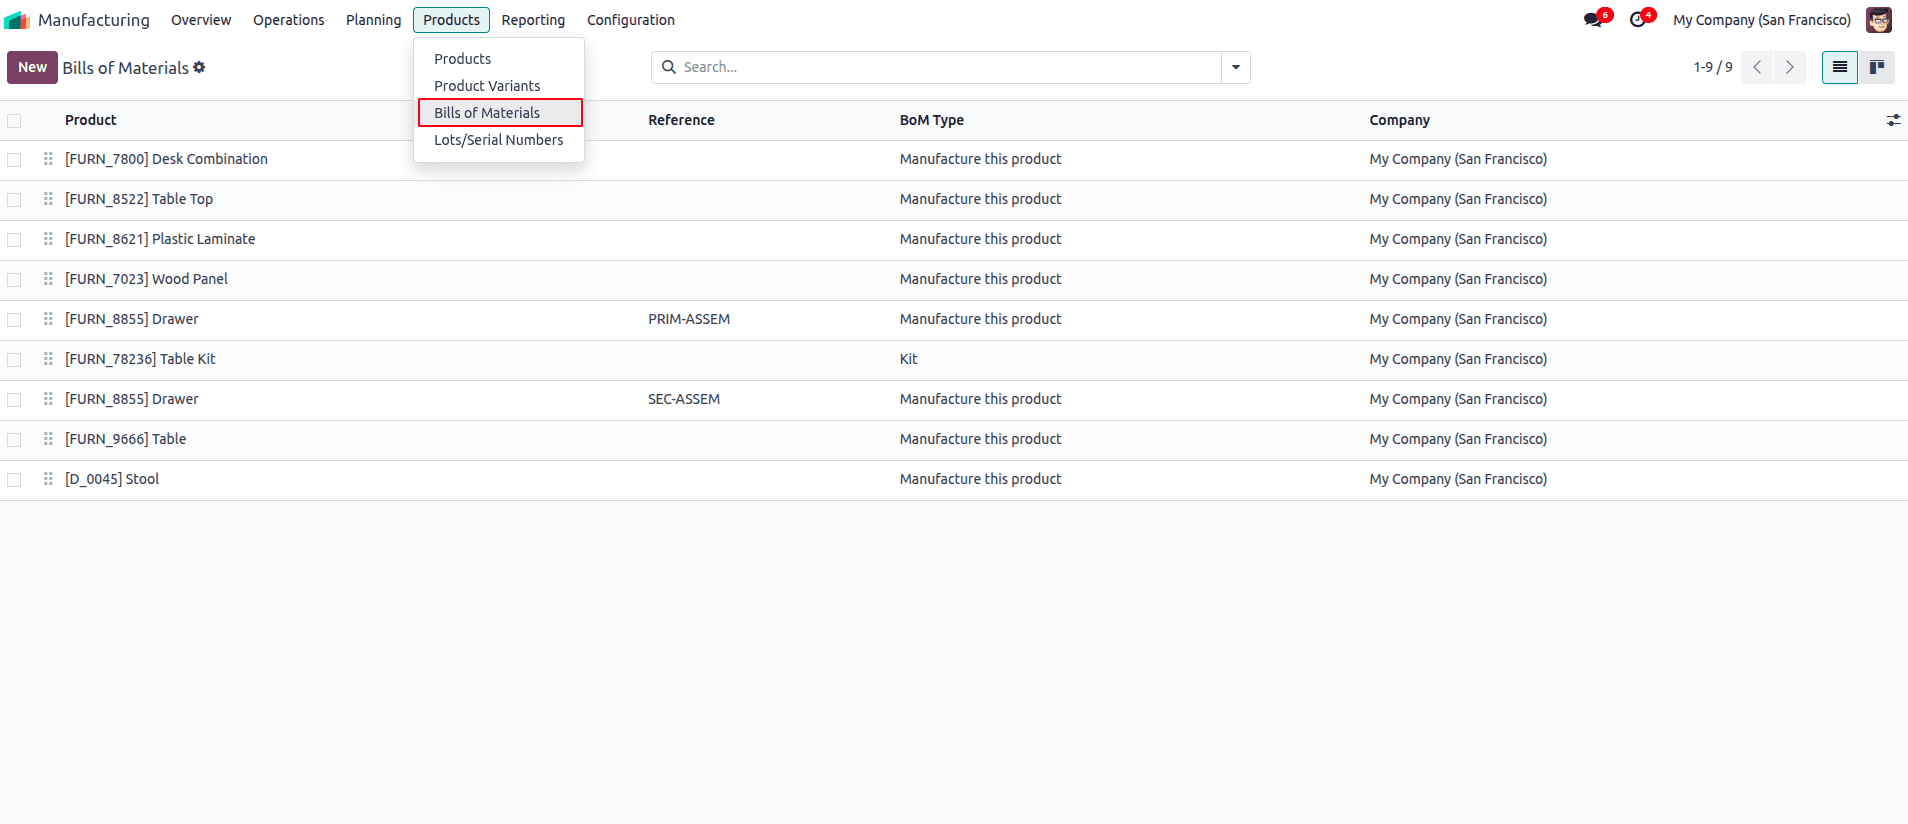
Task: Open the company switcher My Company (San Francisco)
Action: [x=1762, y=20]
